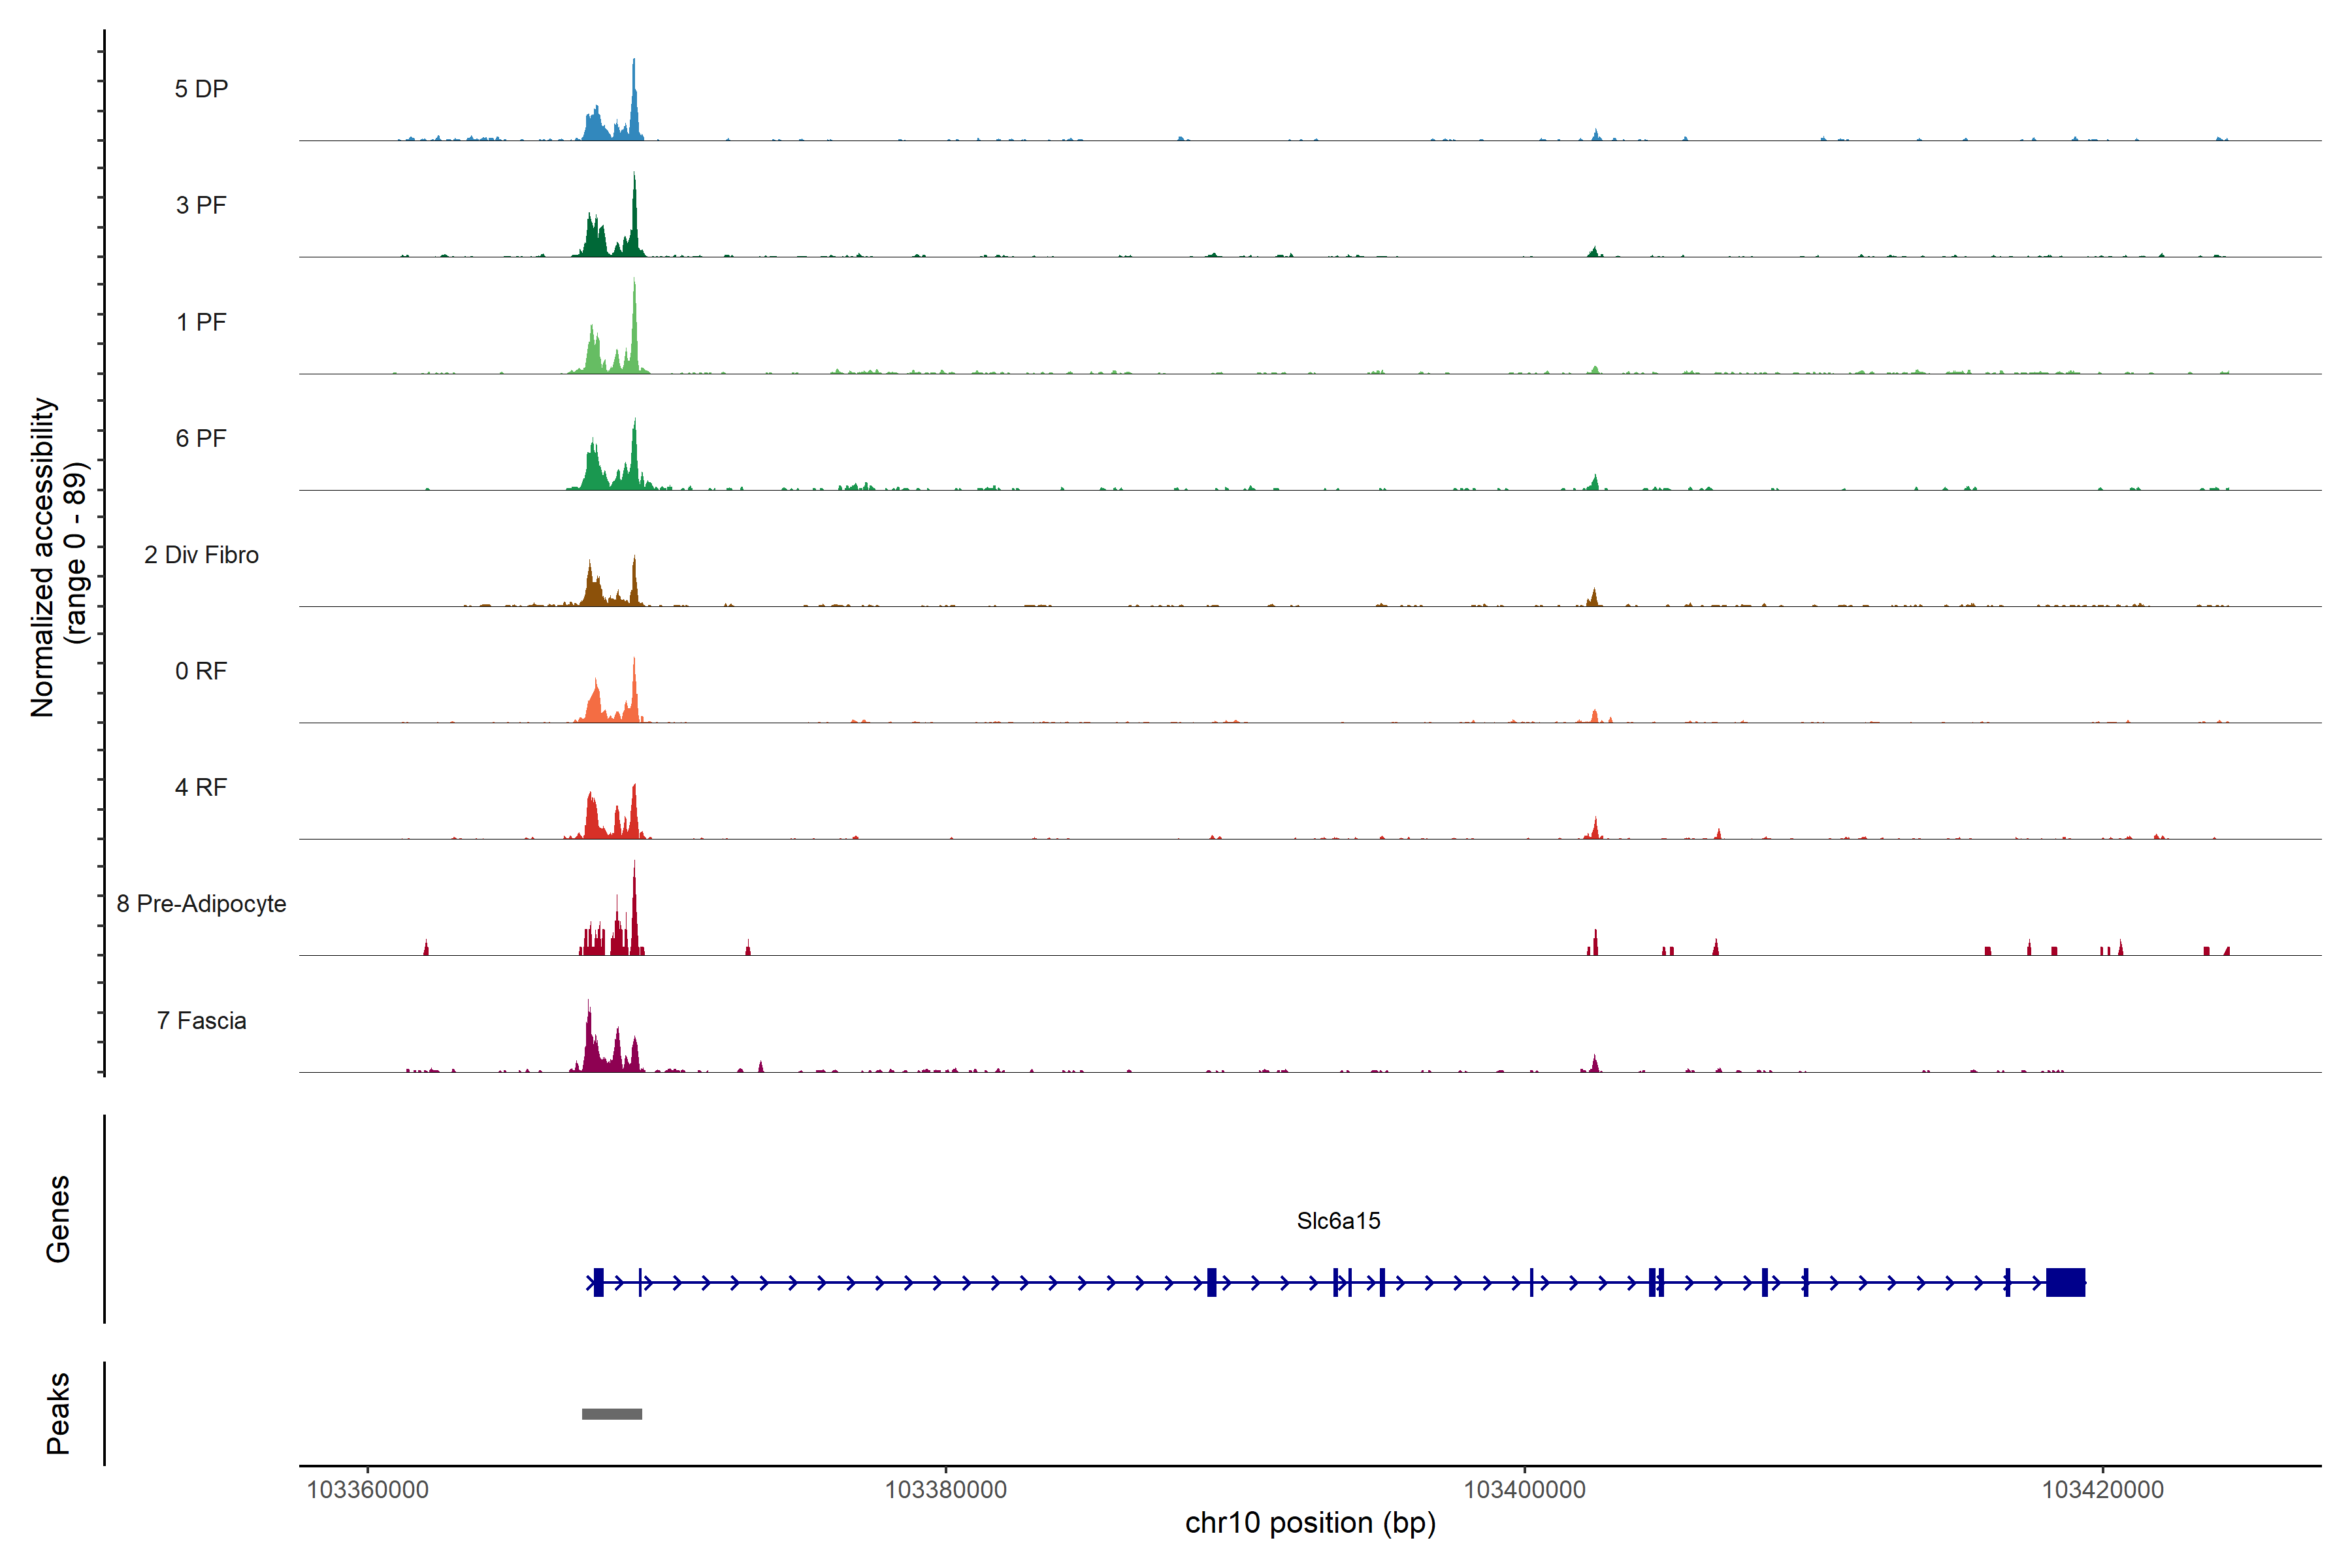Click the tallest blue peak in 5 DP
The width and height of the screenshot is (2352, 1568).
click(x=633, y=100)
